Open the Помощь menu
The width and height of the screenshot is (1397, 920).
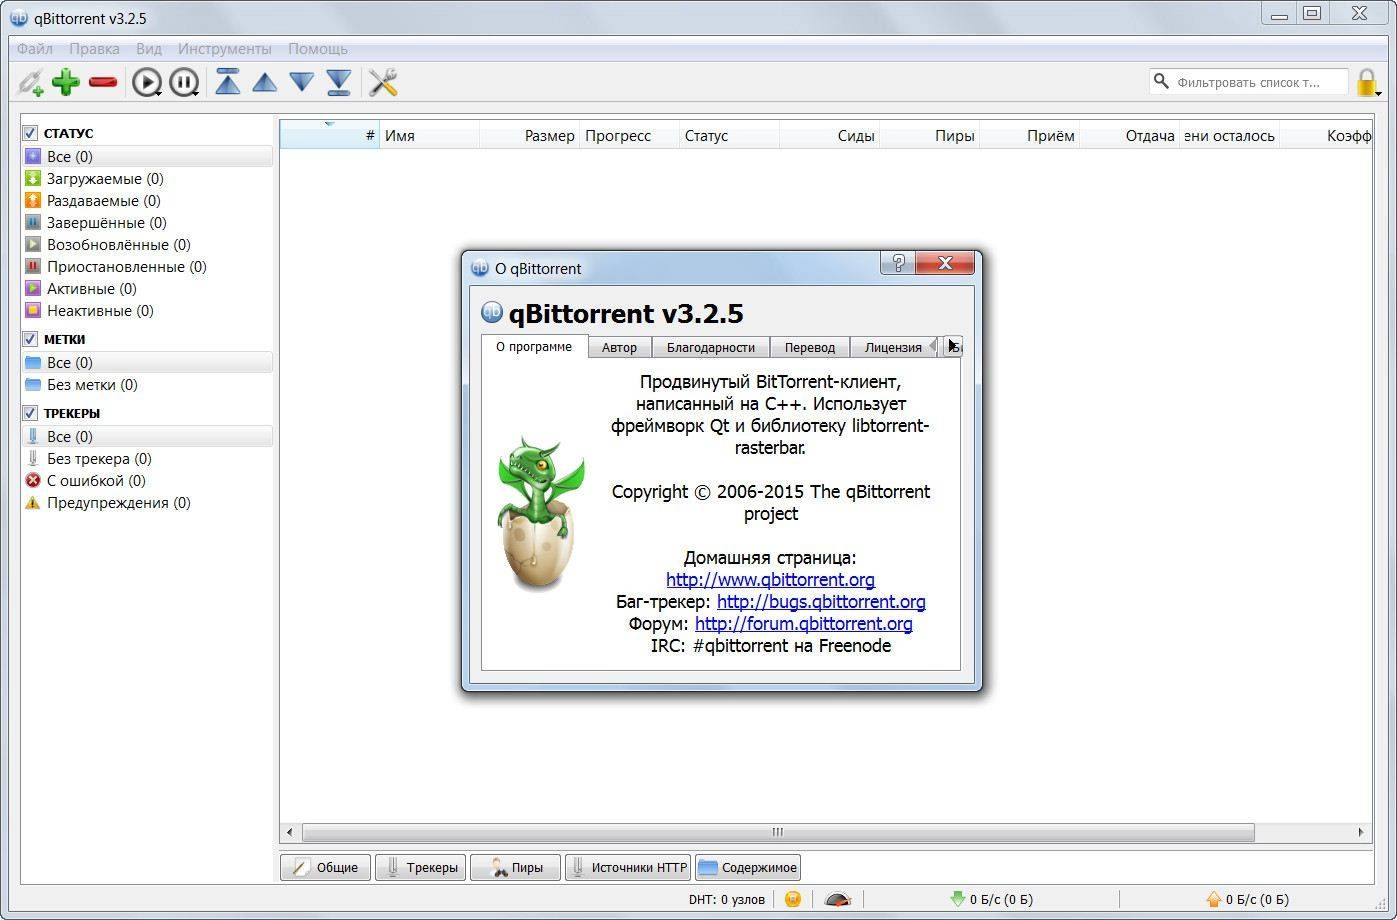318,48
